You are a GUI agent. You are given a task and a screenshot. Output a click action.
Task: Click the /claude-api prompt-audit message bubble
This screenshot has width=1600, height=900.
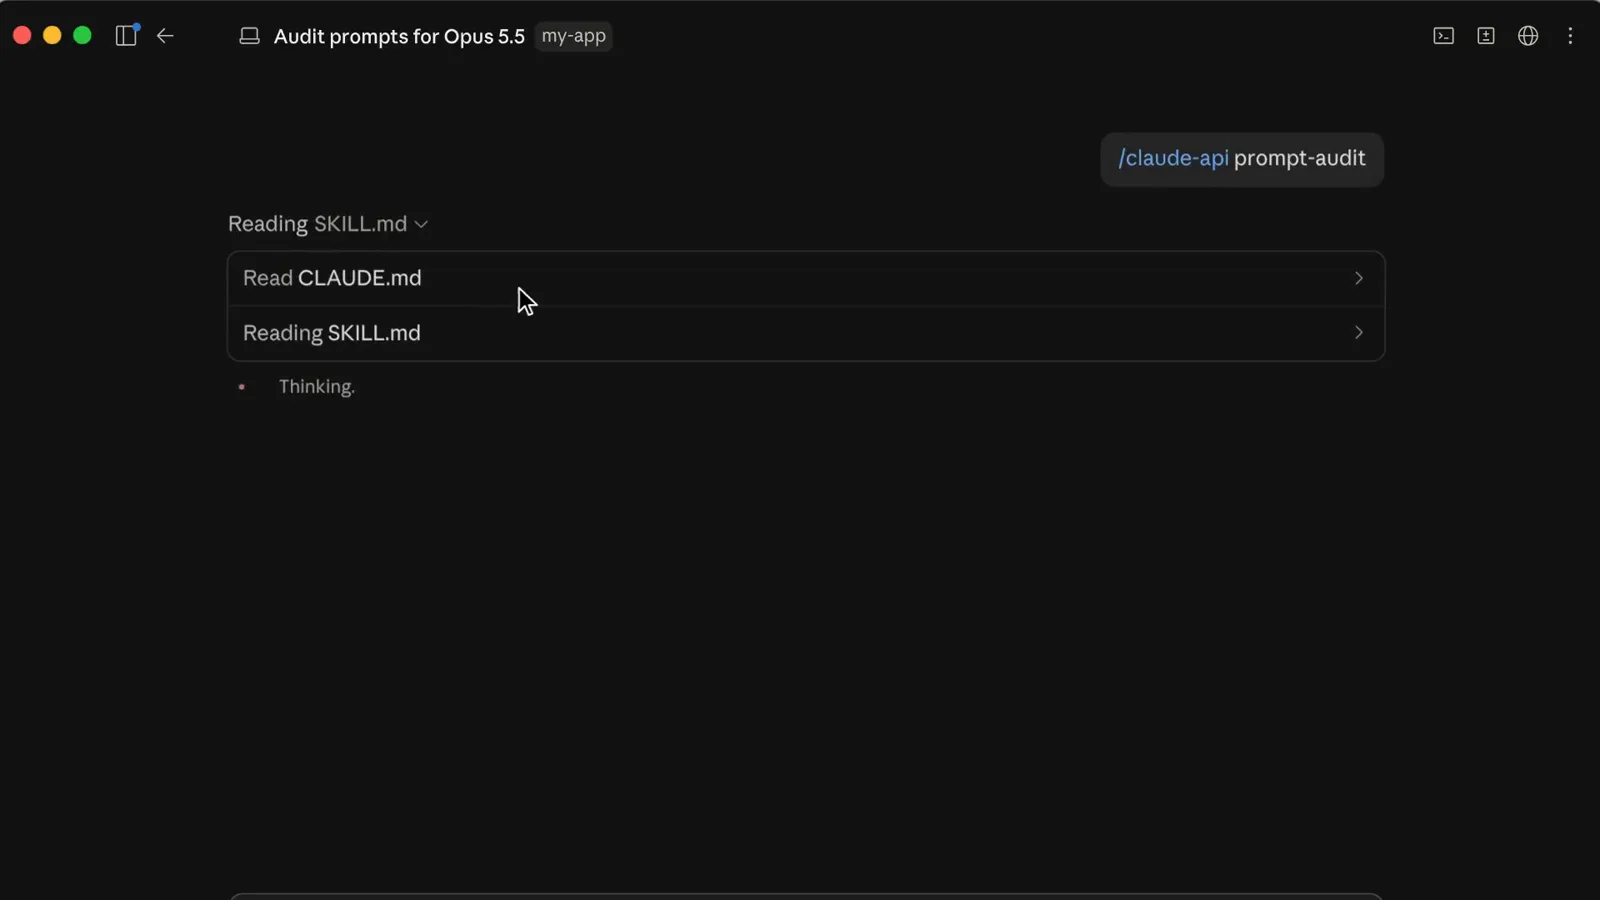1242,159
